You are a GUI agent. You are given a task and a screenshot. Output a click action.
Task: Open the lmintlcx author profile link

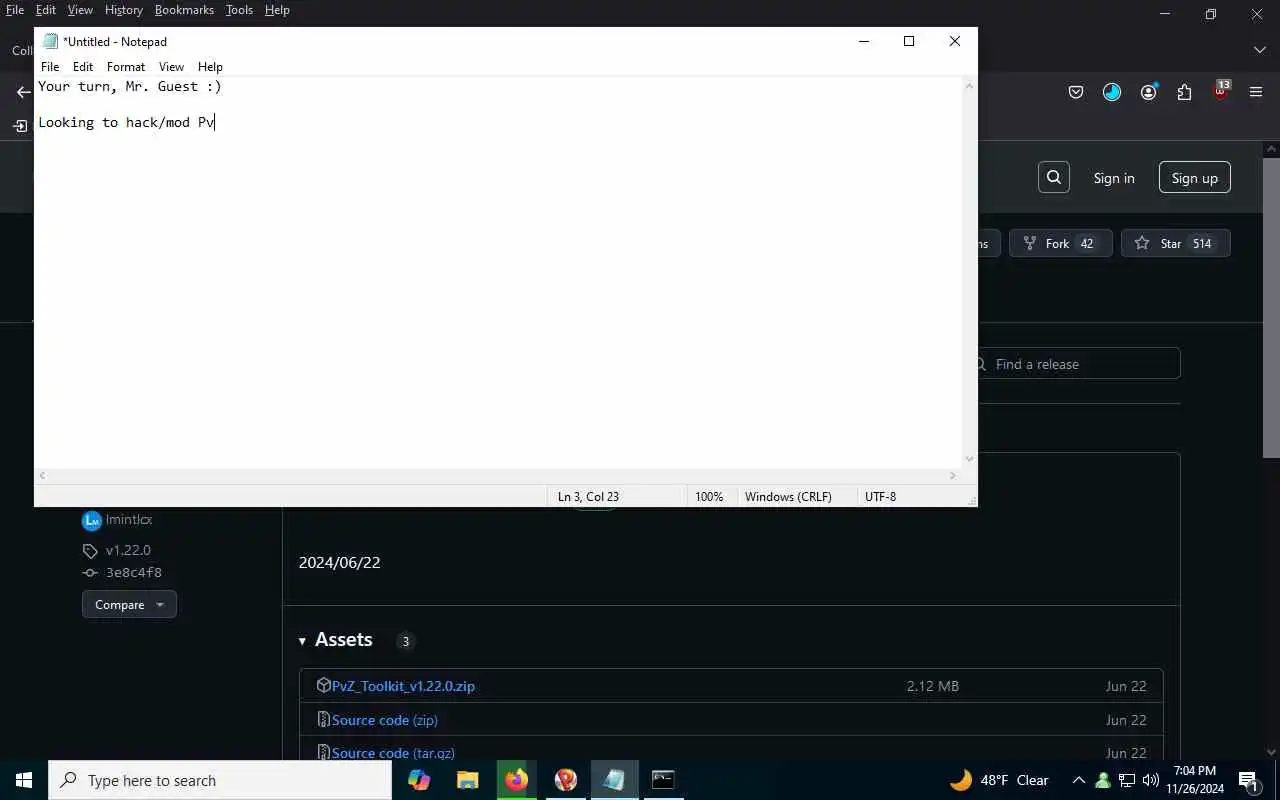coord(129,520)
